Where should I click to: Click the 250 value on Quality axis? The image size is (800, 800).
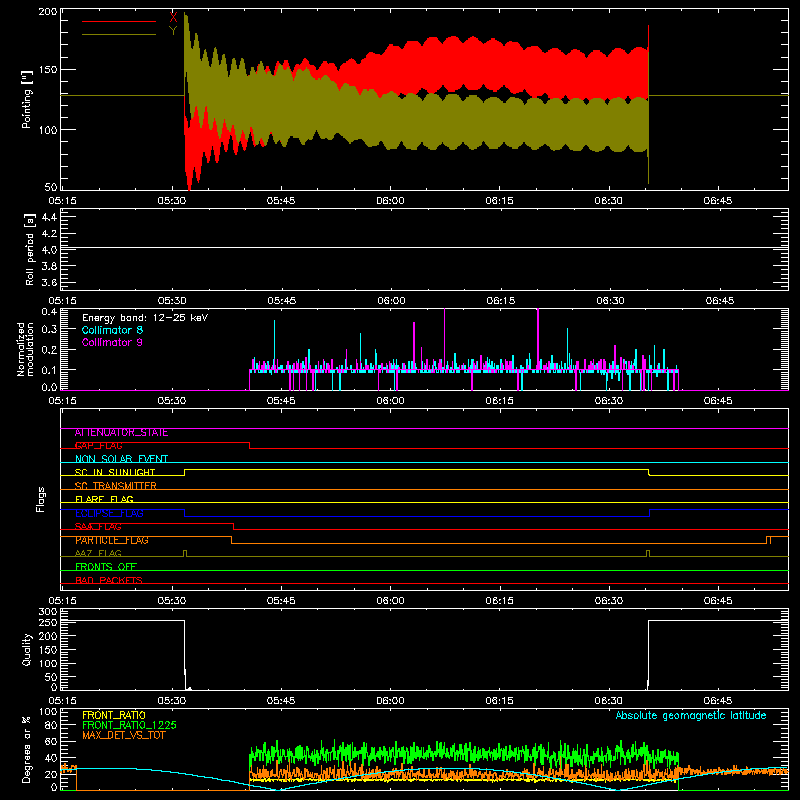pyautogui.click(x=48, y=622)
